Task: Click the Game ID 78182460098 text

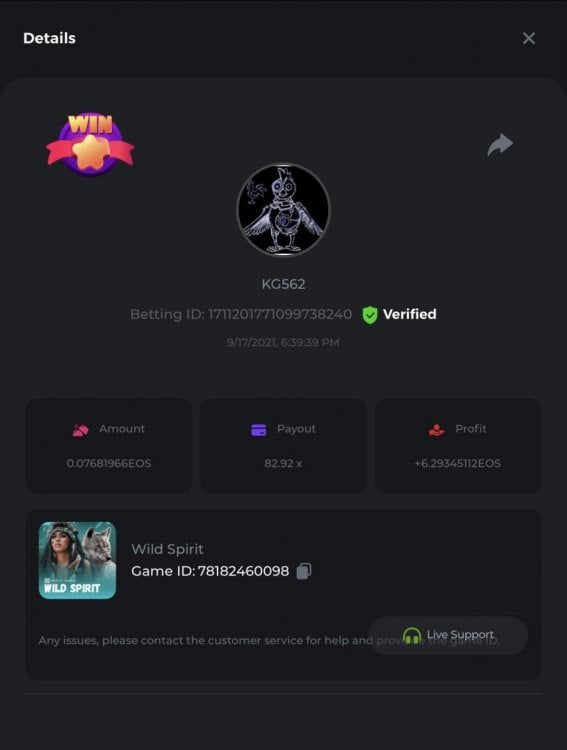Action: (210, 571)
